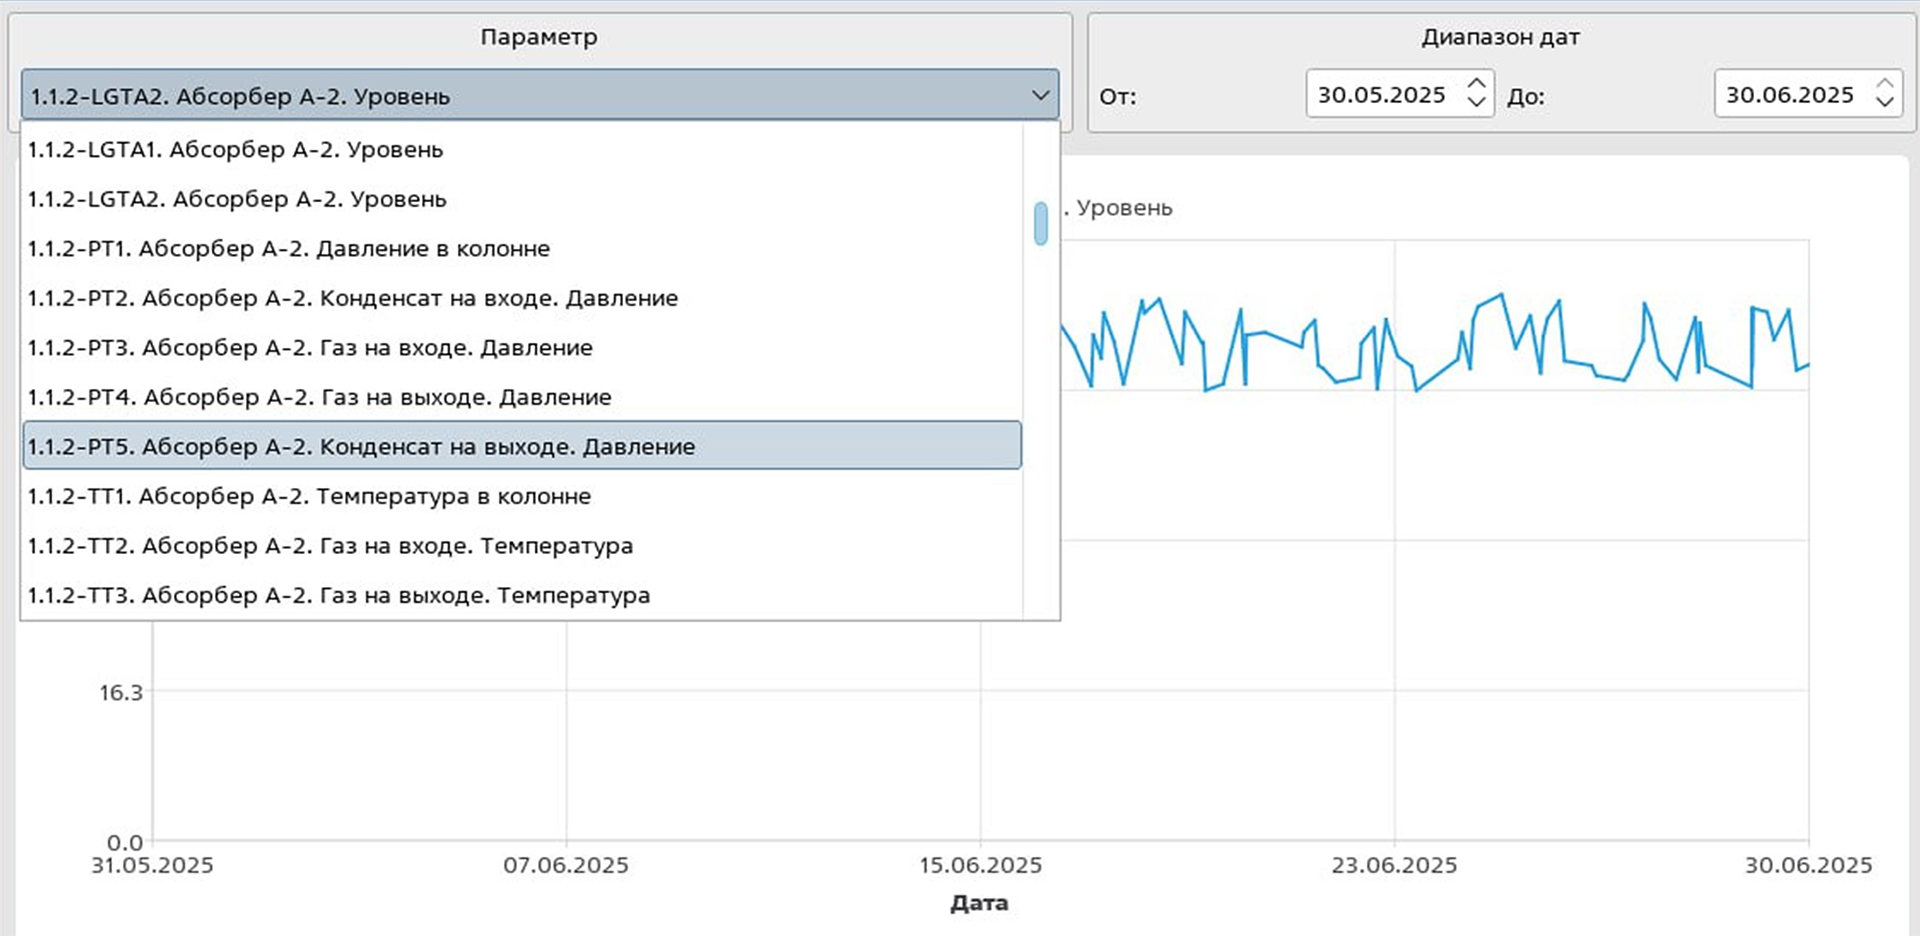Decrease the До date with down arrow
Viewport: 1920px width, 936px height.
click(1885, 103)
